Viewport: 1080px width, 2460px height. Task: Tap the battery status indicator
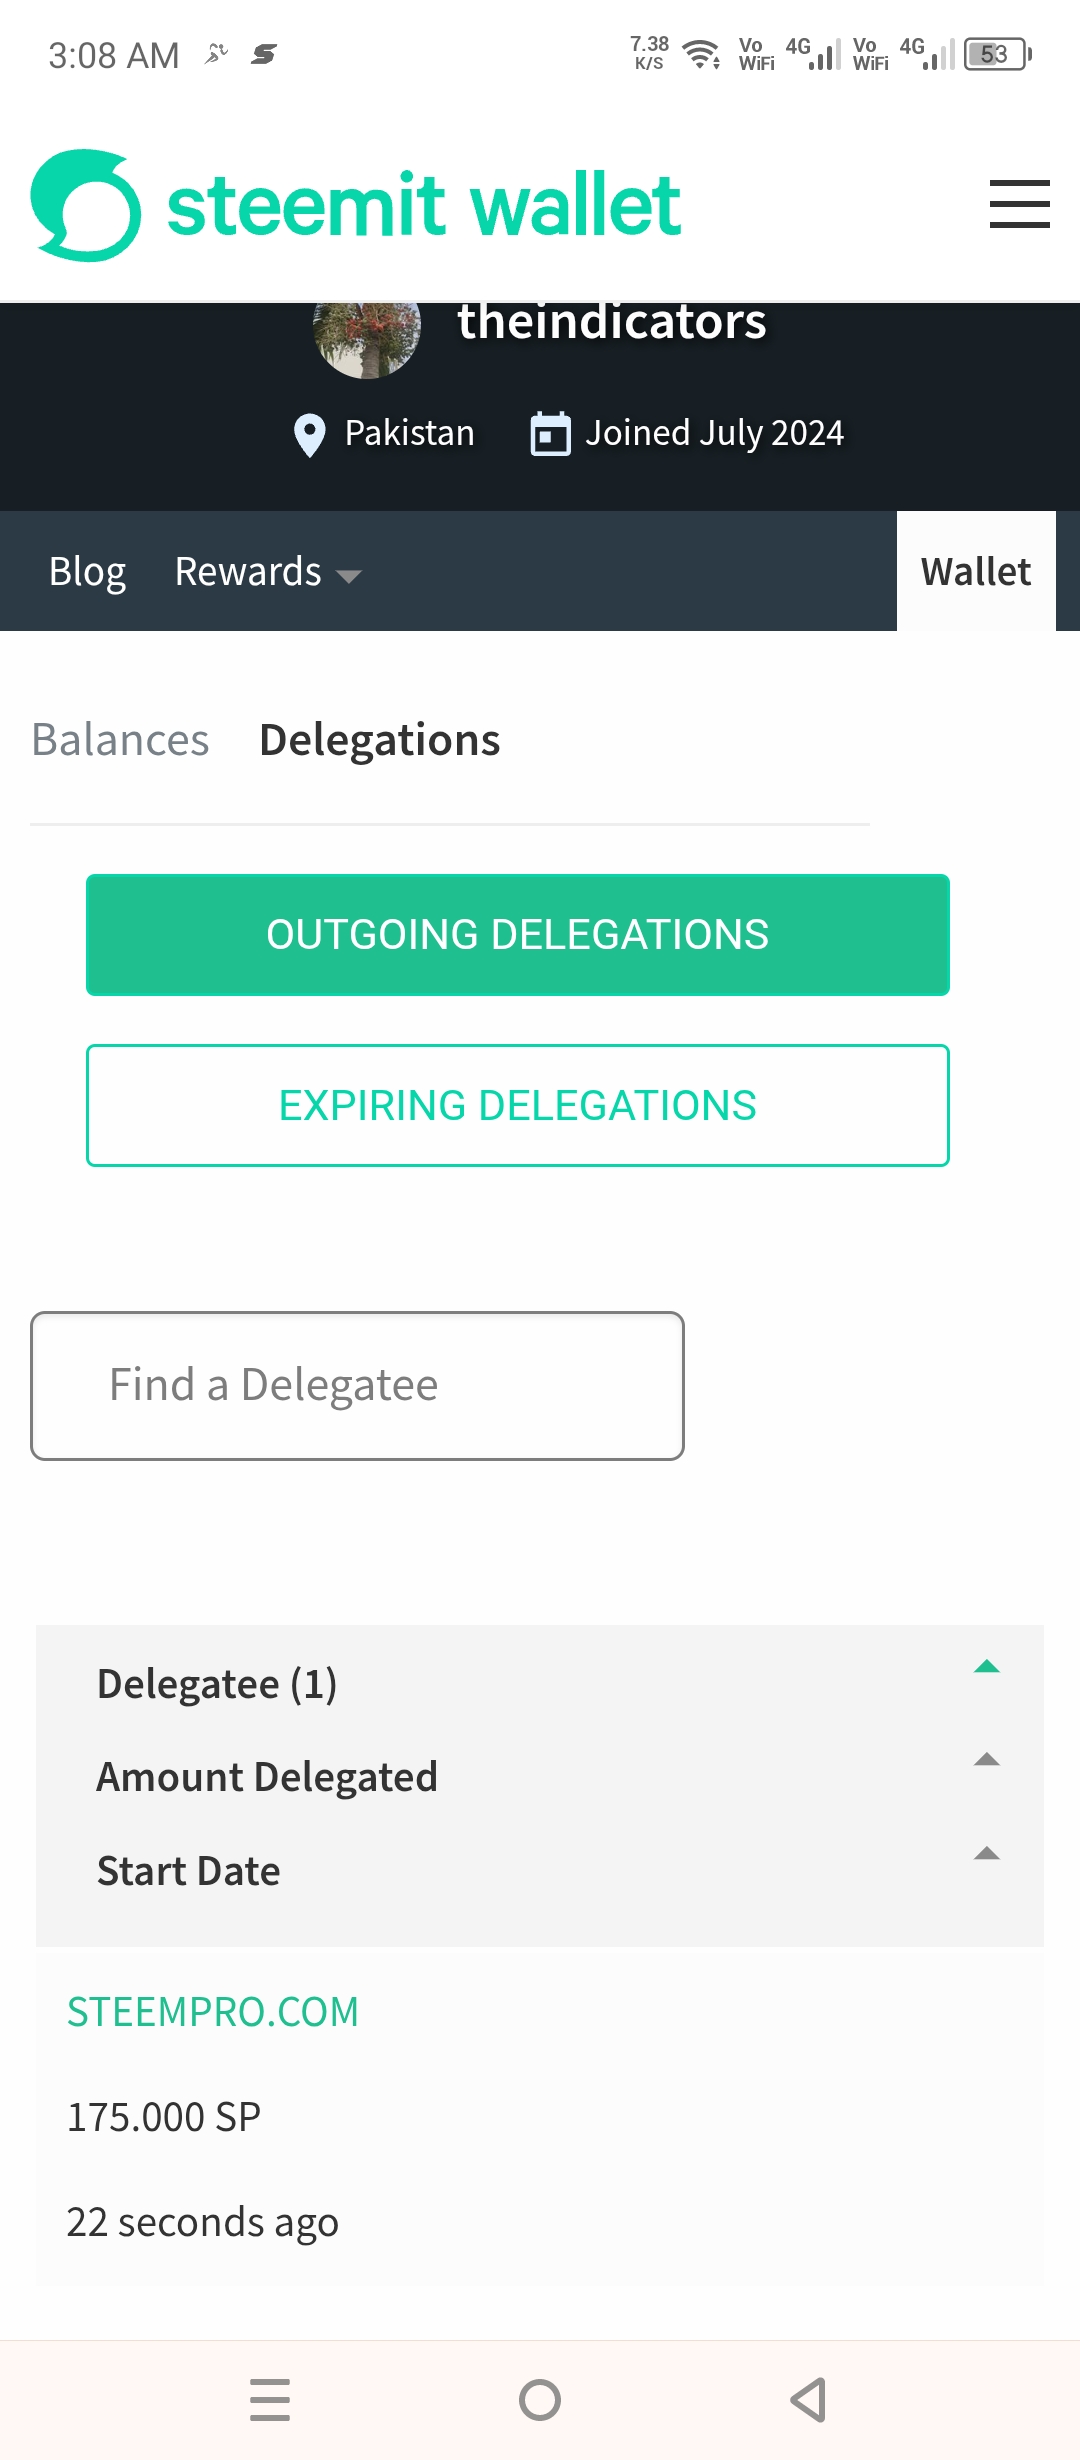[997, 54]
